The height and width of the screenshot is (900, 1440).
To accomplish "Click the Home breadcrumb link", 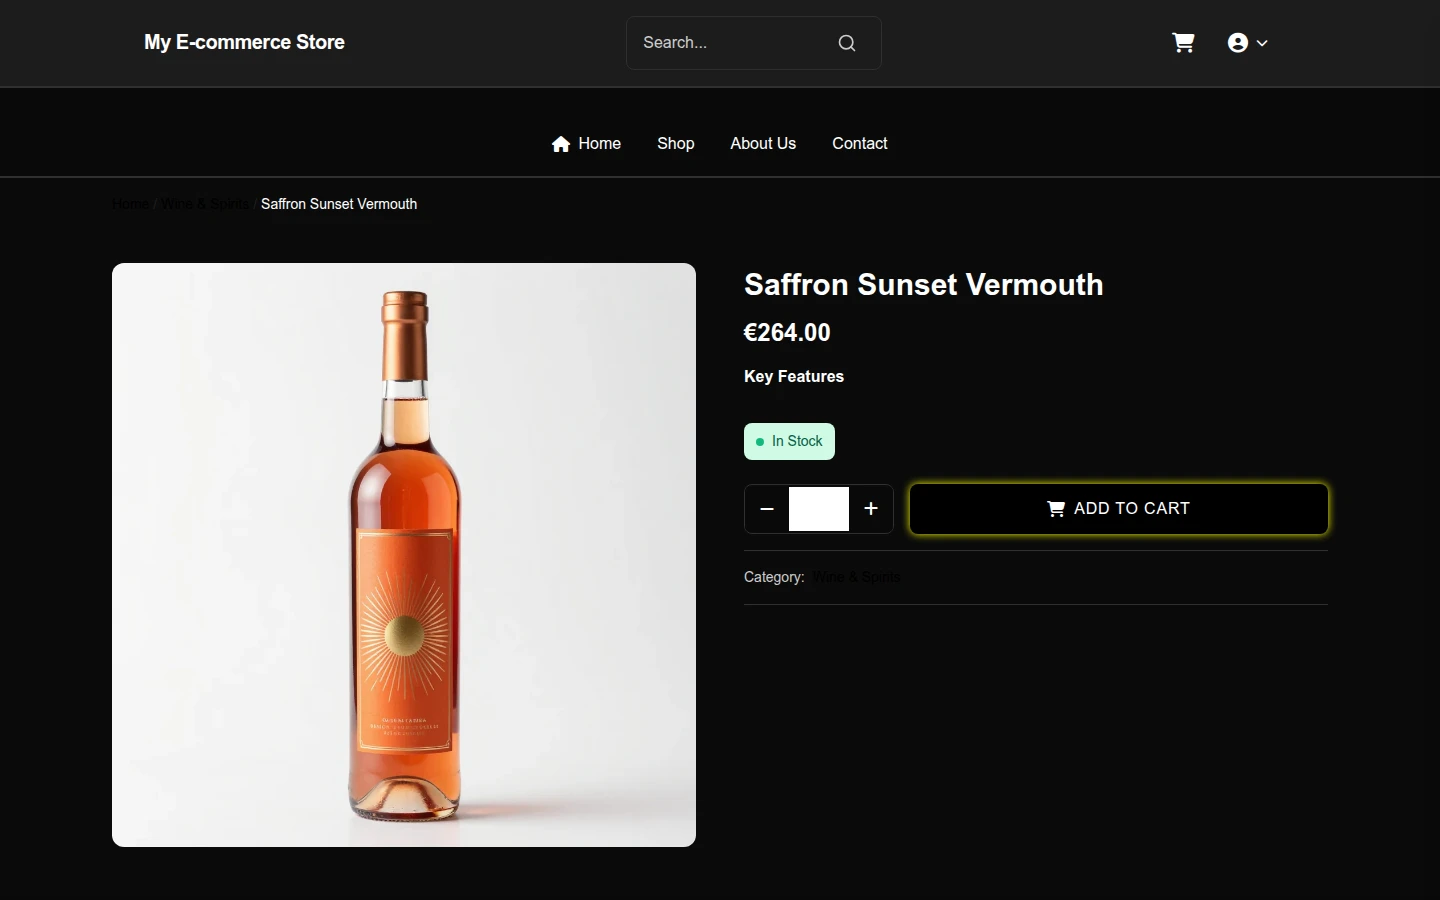I will click(130, 204).
